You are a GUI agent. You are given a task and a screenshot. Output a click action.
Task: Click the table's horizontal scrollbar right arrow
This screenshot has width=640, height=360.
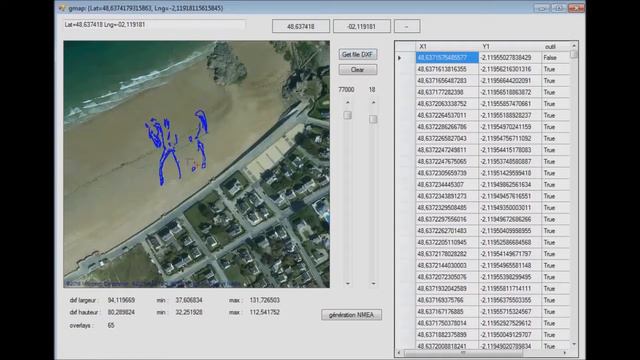pyautogui.click(x=565, y=353)
